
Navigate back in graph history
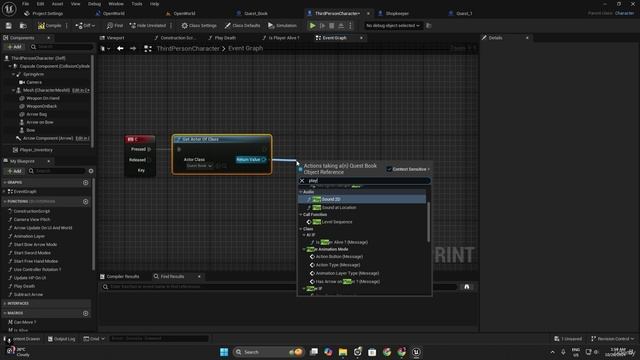coord(120,49)
